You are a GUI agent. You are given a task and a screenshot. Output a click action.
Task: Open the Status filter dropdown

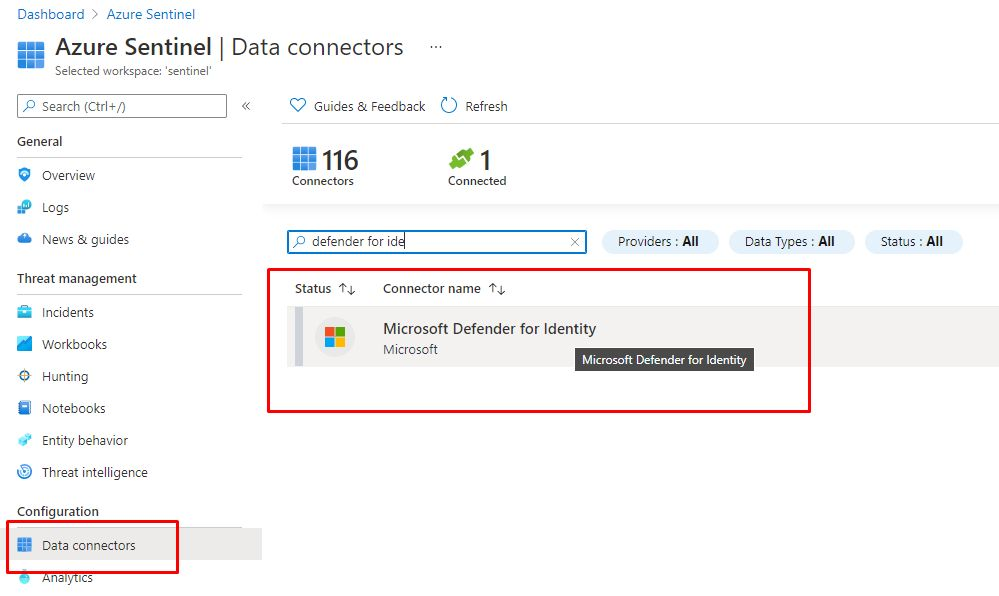912,241
